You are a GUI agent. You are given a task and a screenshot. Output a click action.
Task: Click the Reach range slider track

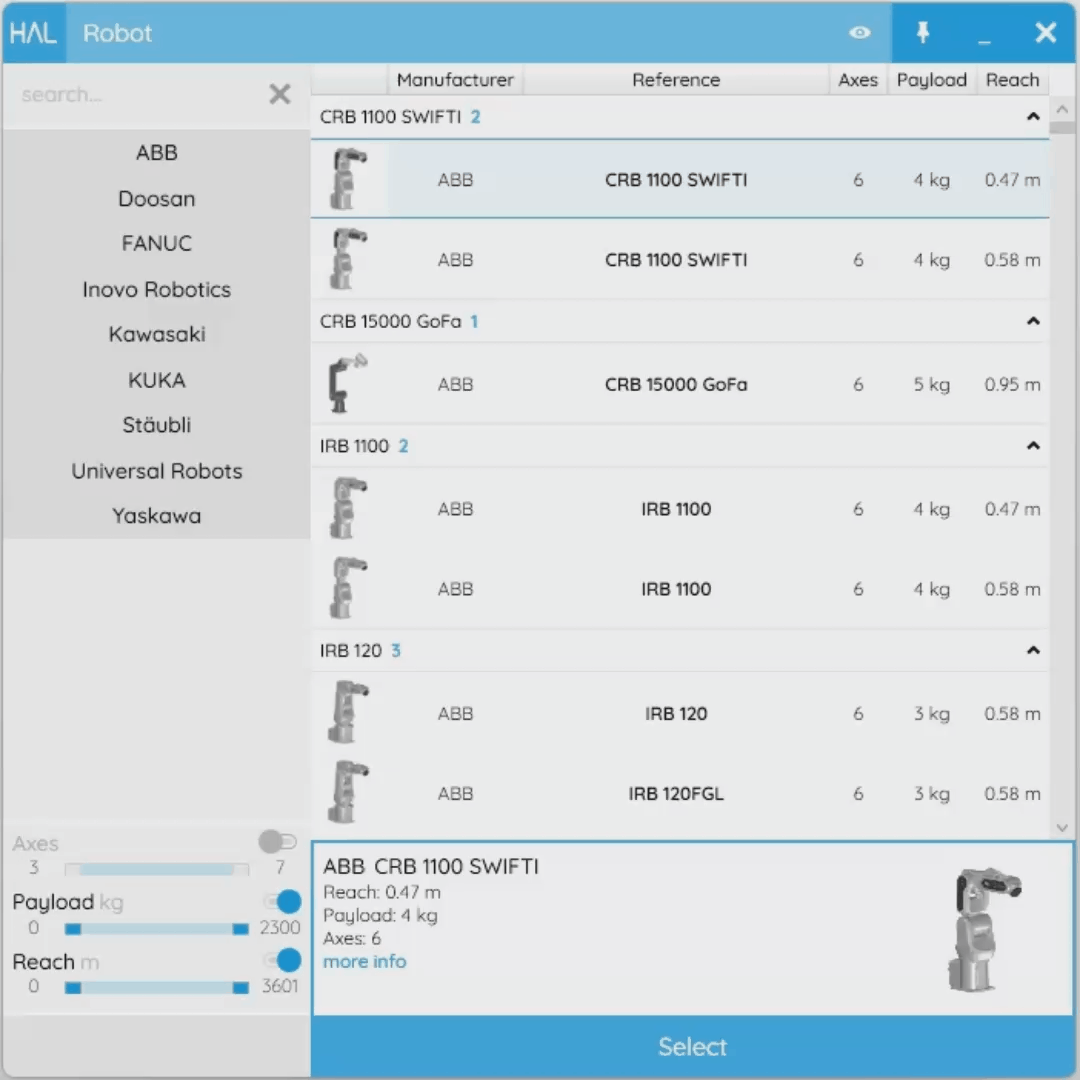[156, 988]
